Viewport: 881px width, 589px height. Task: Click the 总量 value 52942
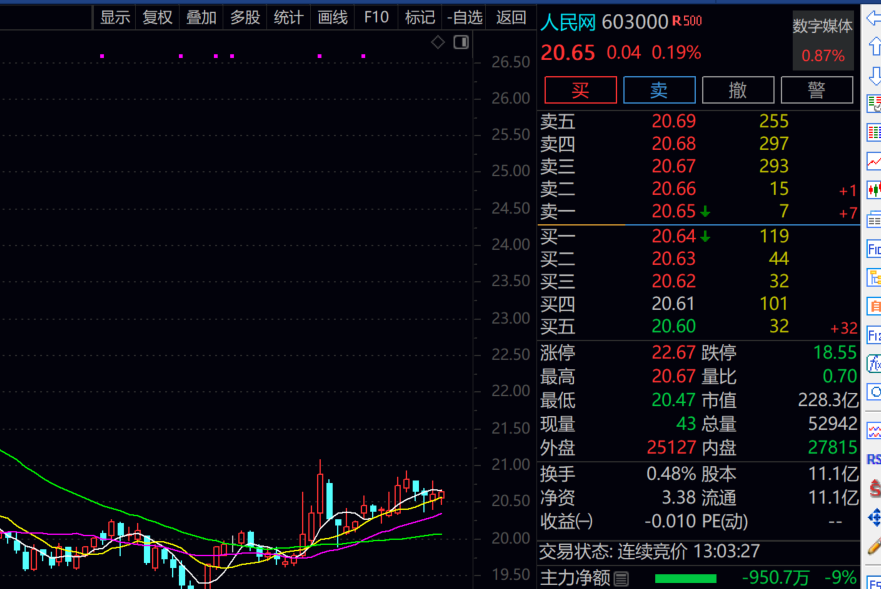click(833, 424)
